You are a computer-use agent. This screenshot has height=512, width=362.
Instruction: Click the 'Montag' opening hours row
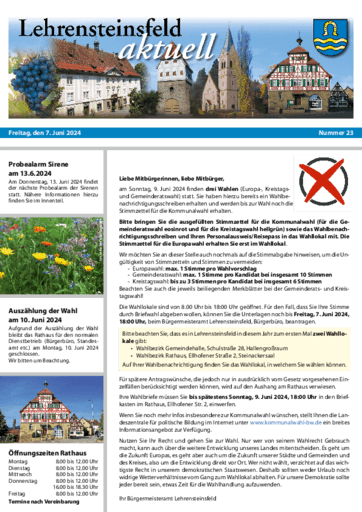point(53,462)
